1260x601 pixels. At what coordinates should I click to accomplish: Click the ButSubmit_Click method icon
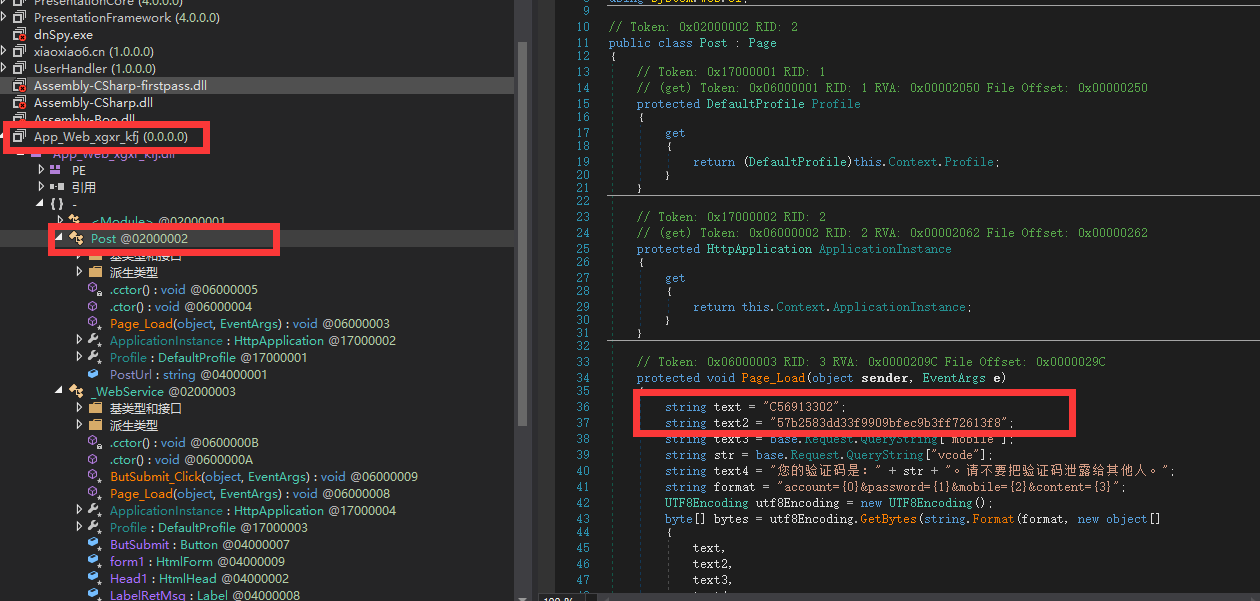click(x=93, y=477)
